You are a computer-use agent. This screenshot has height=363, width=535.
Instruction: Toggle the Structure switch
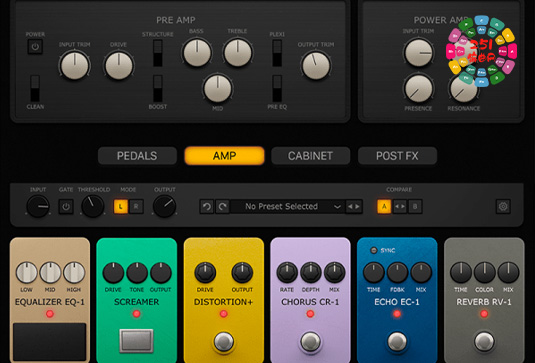[158, 53]
